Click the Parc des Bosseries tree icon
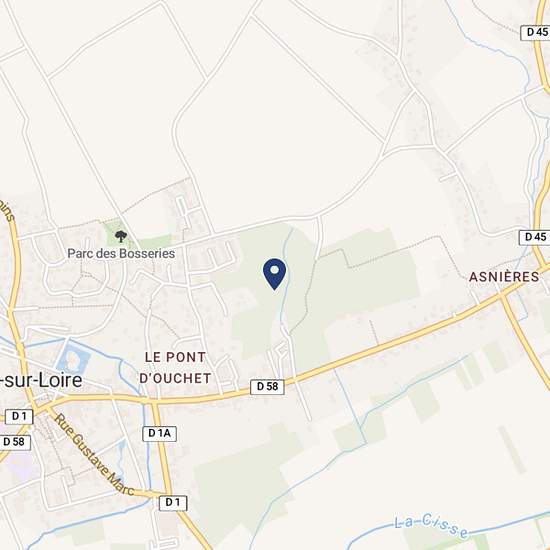The width and height of the screenshot is (550, 550). coord(121,236)
